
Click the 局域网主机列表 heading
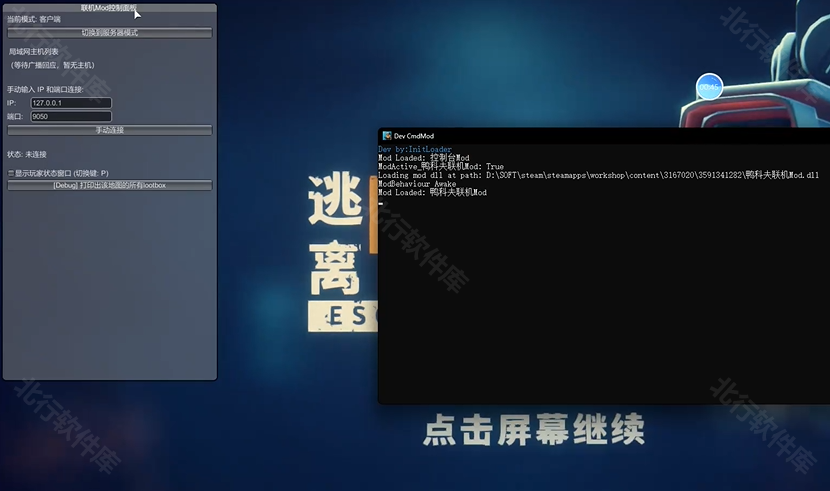coord(34,51)
